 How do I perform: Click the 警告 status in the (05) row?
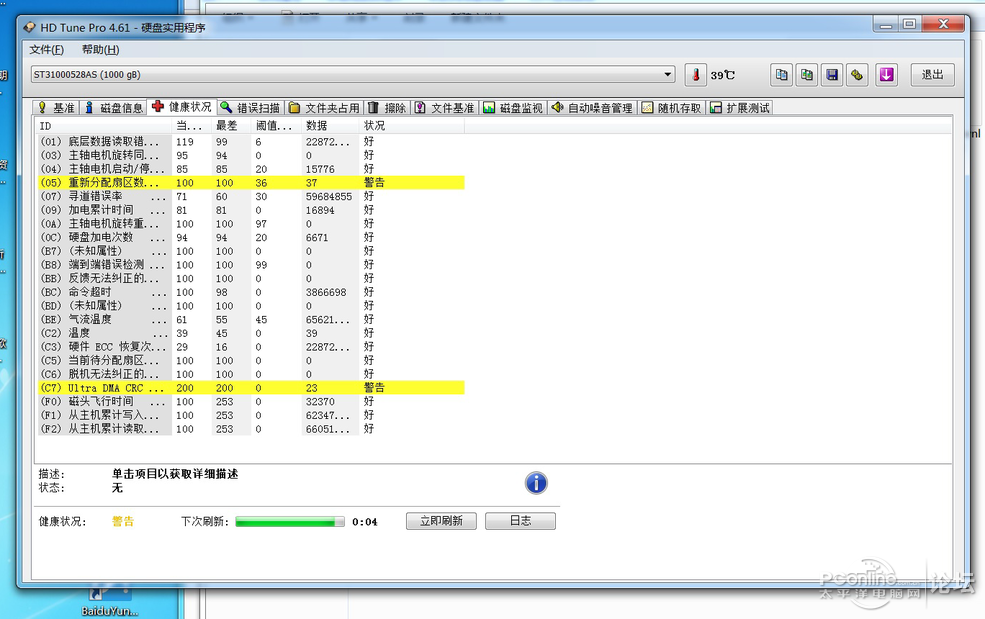pos(374,183)
